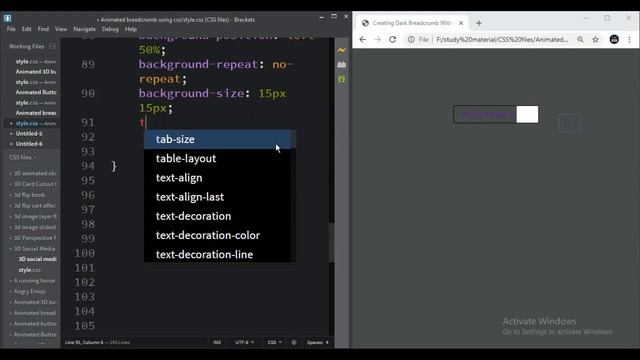640x360 pixels.
Task: Go forward in Chrome
Action: pyautogui.click(x=378, y=40)
